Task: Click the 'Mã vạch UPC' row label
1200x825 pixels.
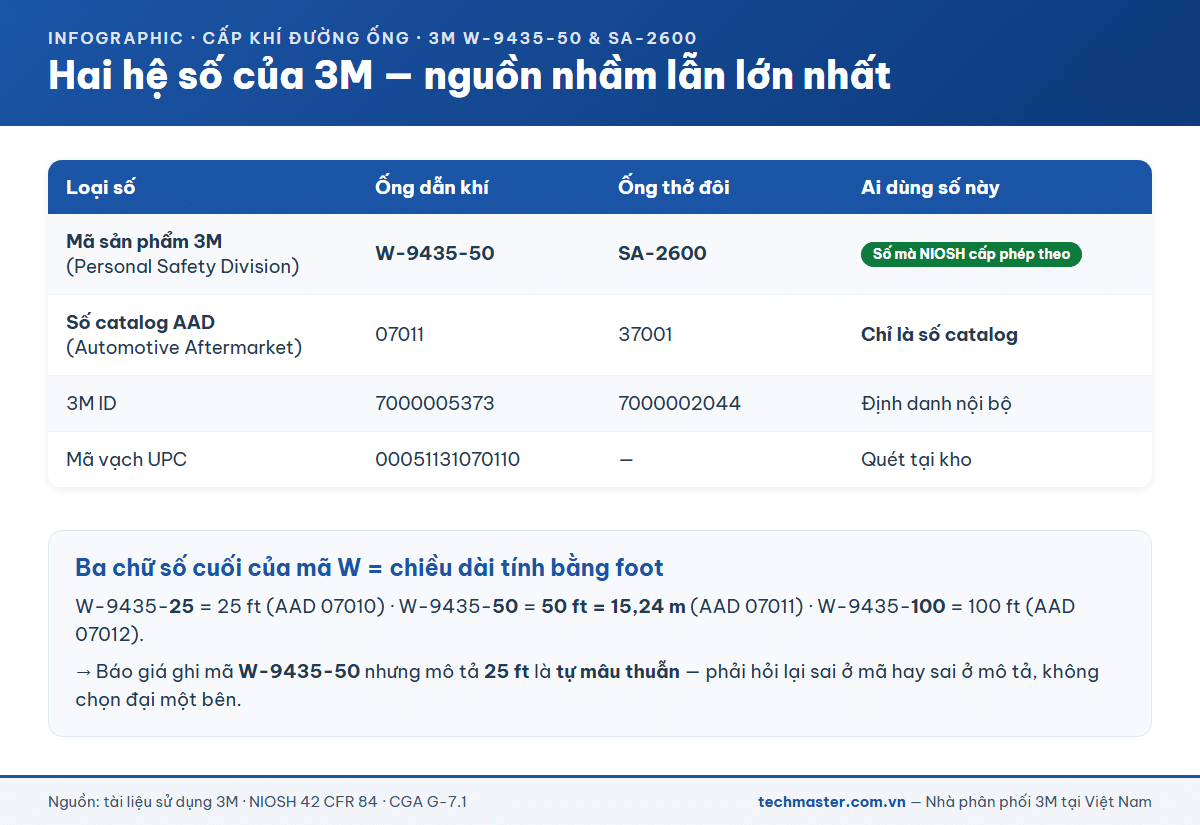Action: point(126,459)
